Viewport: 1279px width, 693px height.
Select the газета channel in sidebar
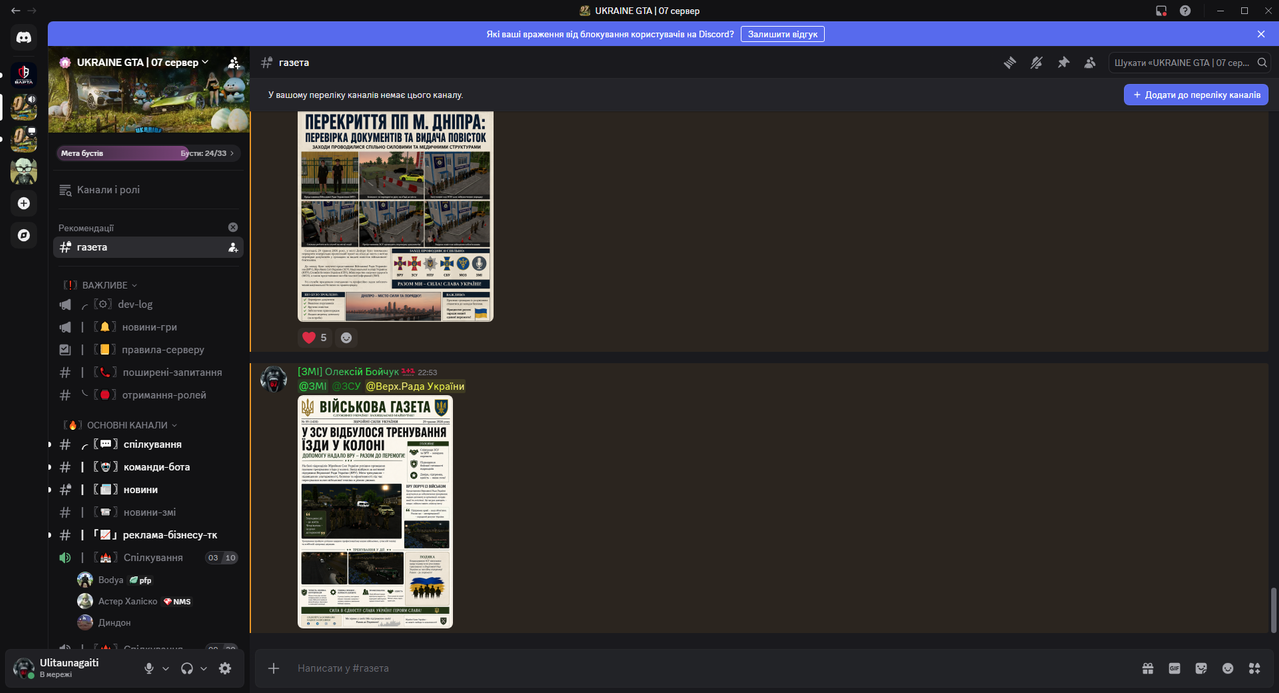(148, 247)
